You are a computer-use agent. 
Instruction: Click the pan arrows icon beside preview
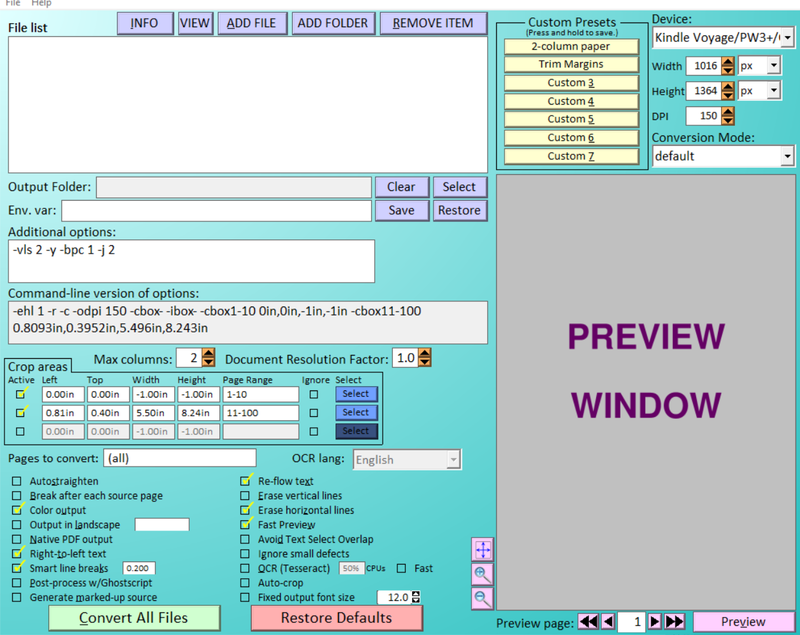coord(482,549)
